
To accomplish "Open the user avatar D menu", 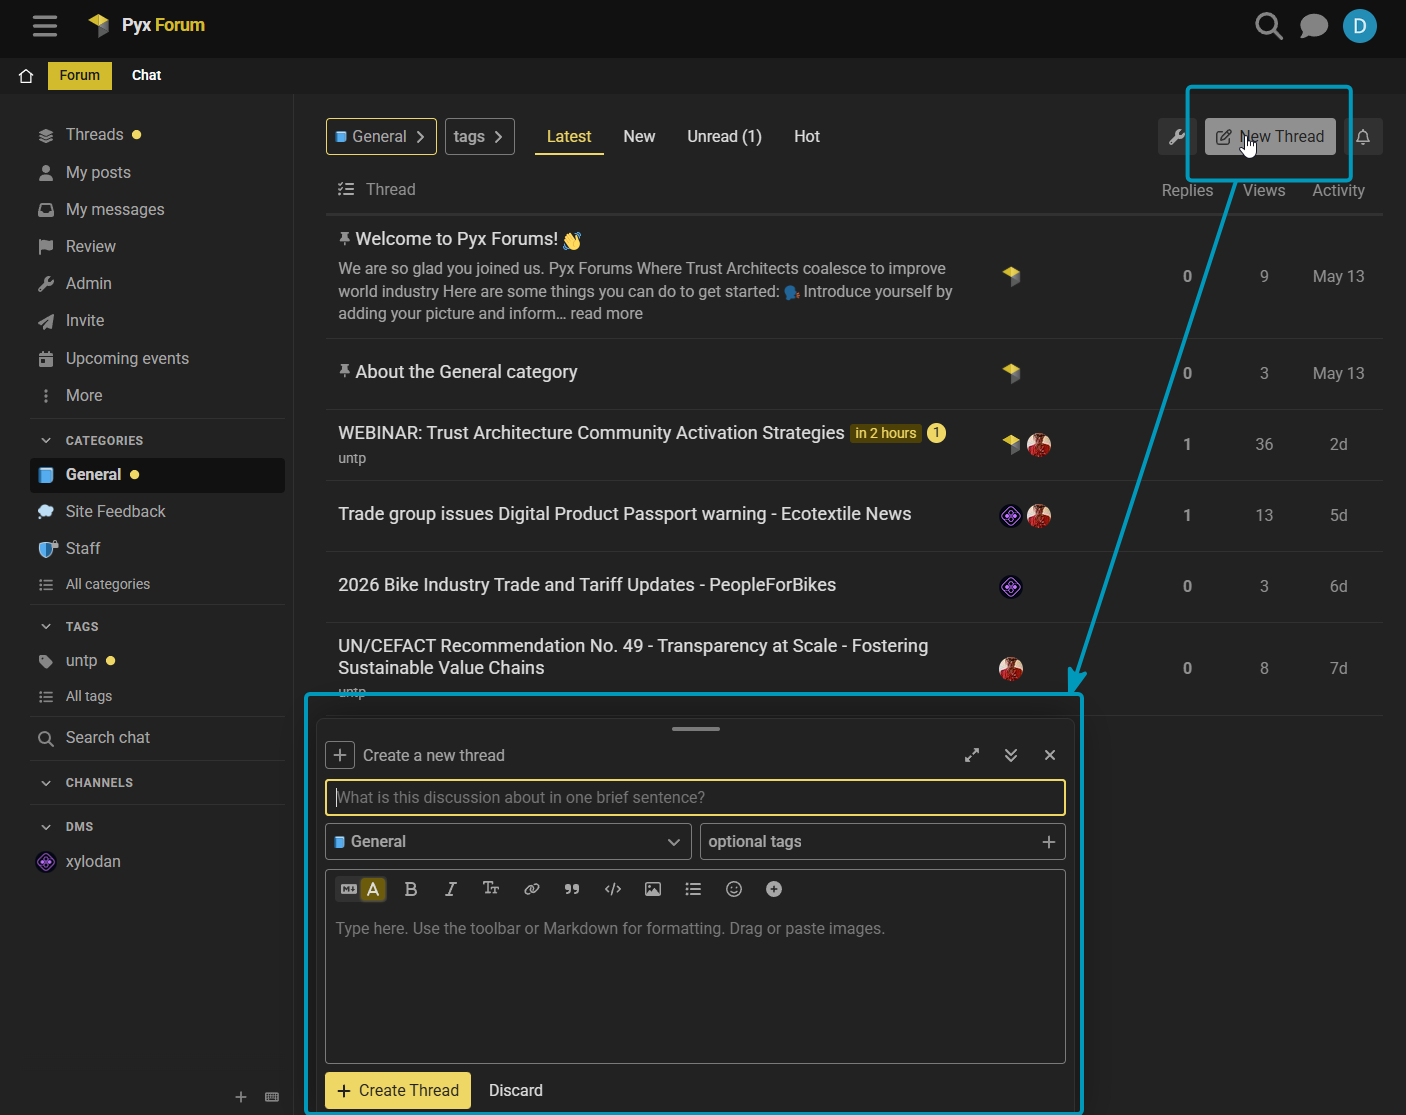I will click(1360, 26).
